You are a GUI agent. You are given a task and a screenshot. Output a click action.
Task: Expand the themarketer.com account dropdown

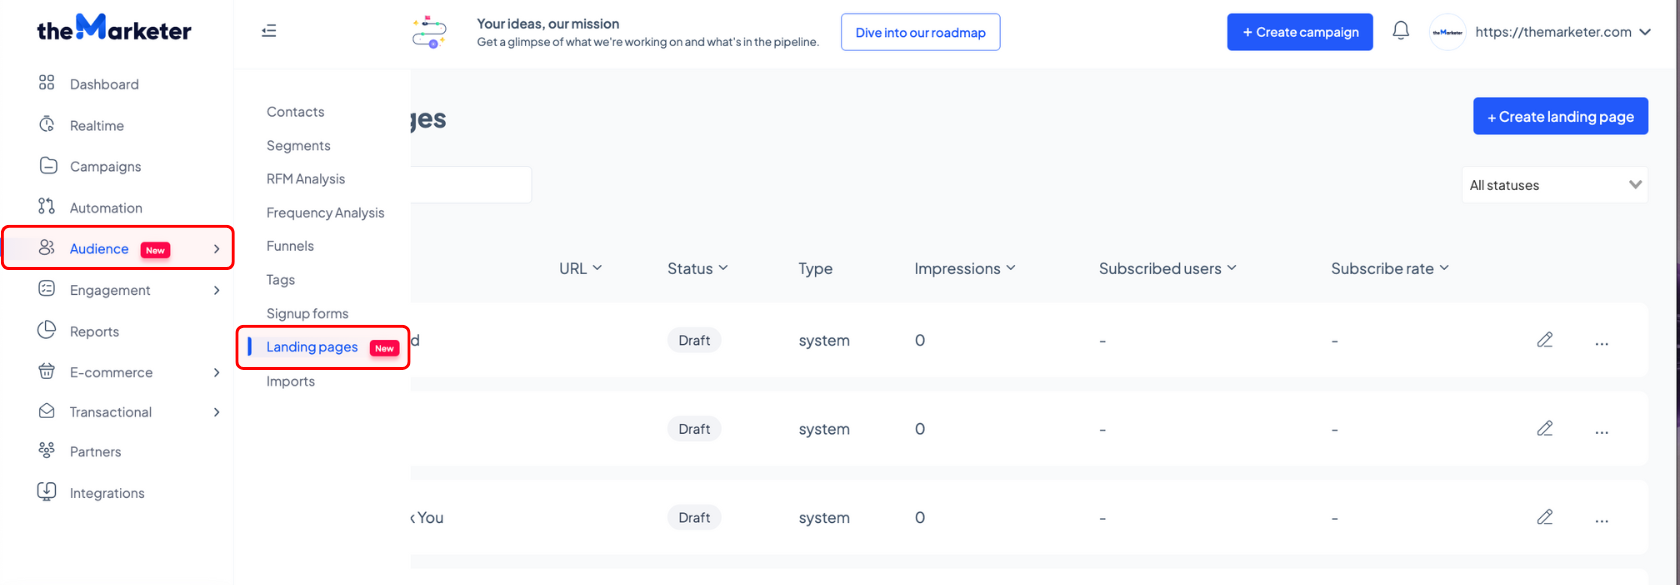1644,32
